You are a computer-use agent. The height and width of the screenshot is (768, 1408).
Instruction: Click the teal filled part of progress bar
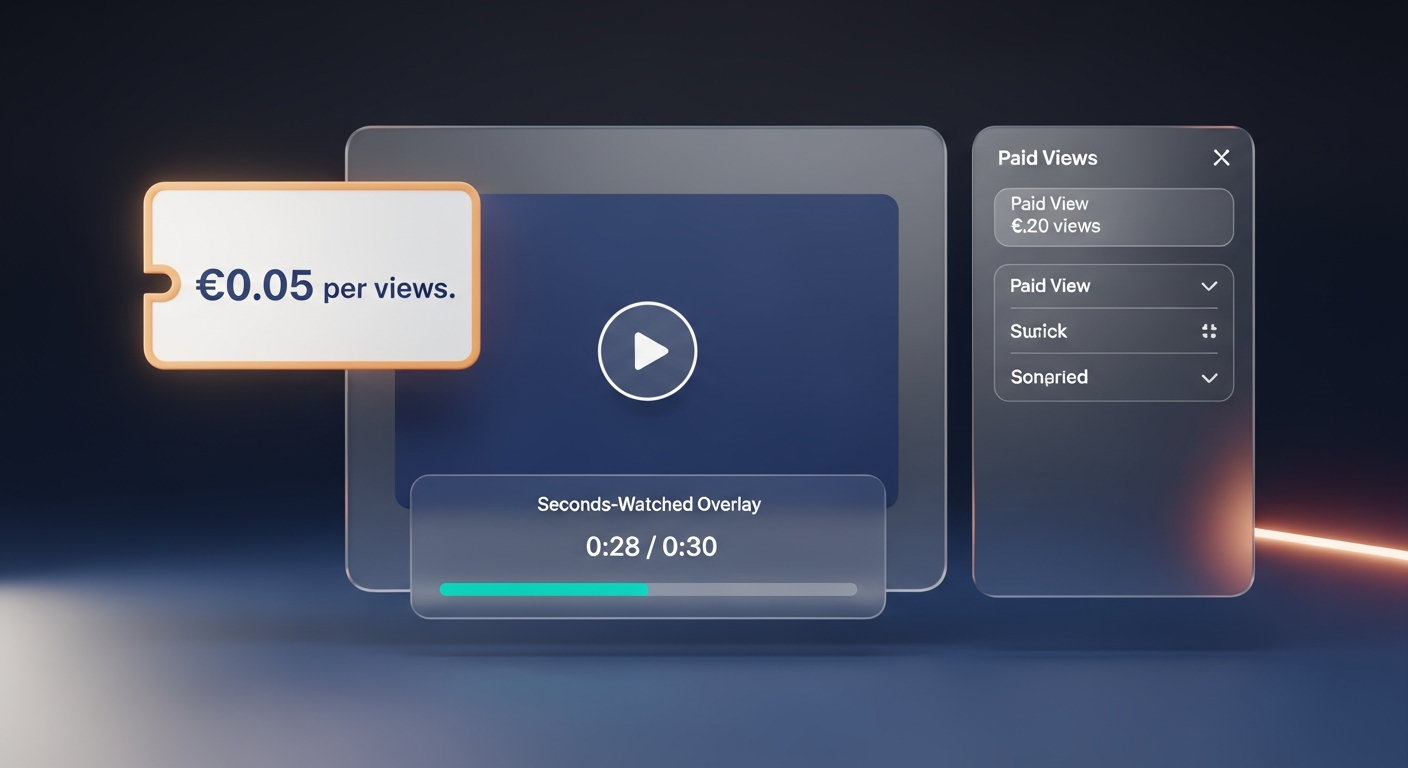(543, 590)
